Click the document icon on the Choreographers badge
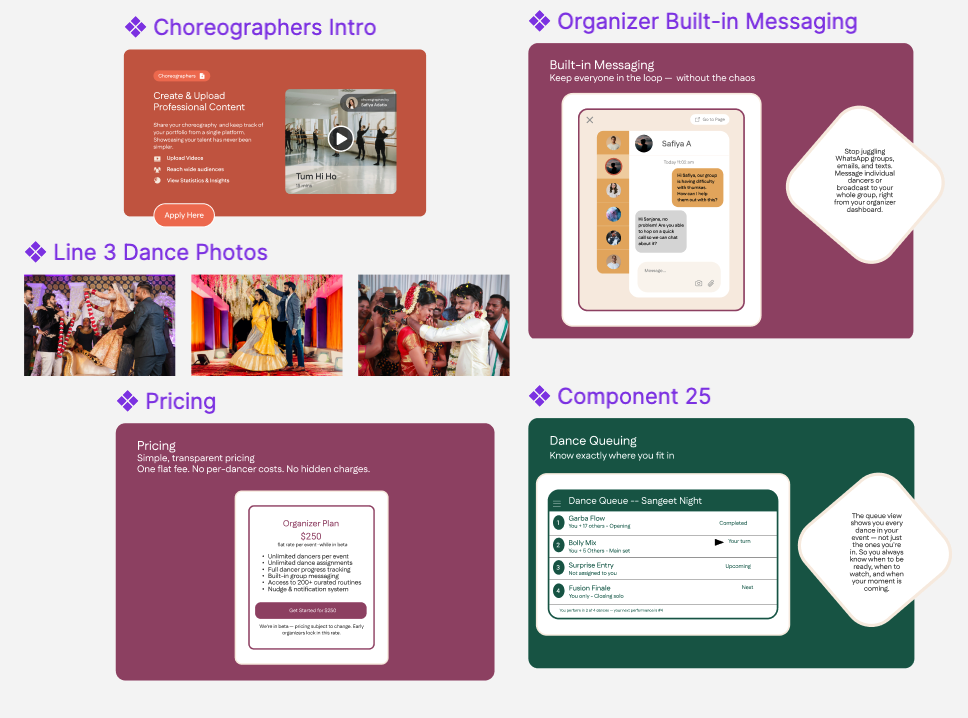This screenshot has height=718, width=968. tap(201, 76)
